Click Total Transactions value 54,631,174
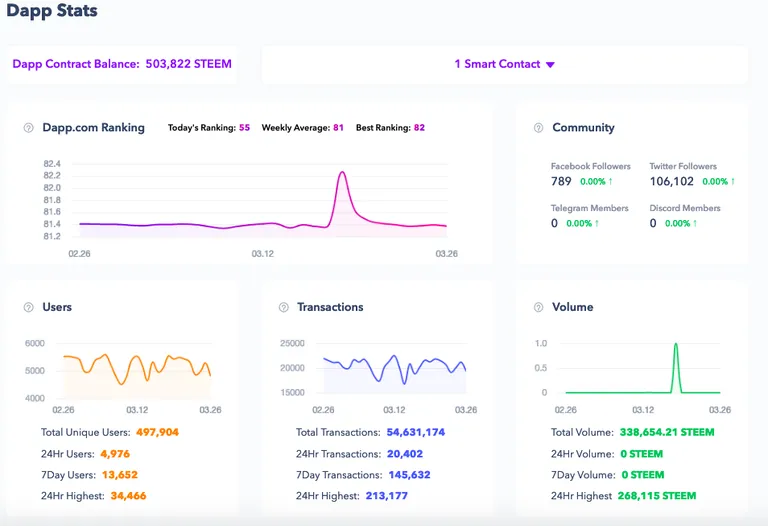The width and height of the screenshot is (768, 526). (416, 432)
